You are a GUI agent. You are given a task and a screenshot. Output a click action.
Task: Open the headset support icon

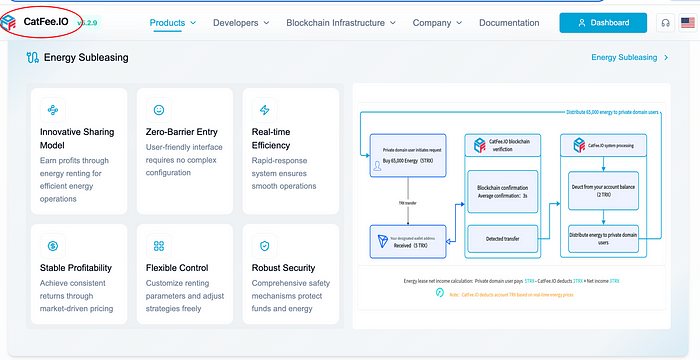665,23
